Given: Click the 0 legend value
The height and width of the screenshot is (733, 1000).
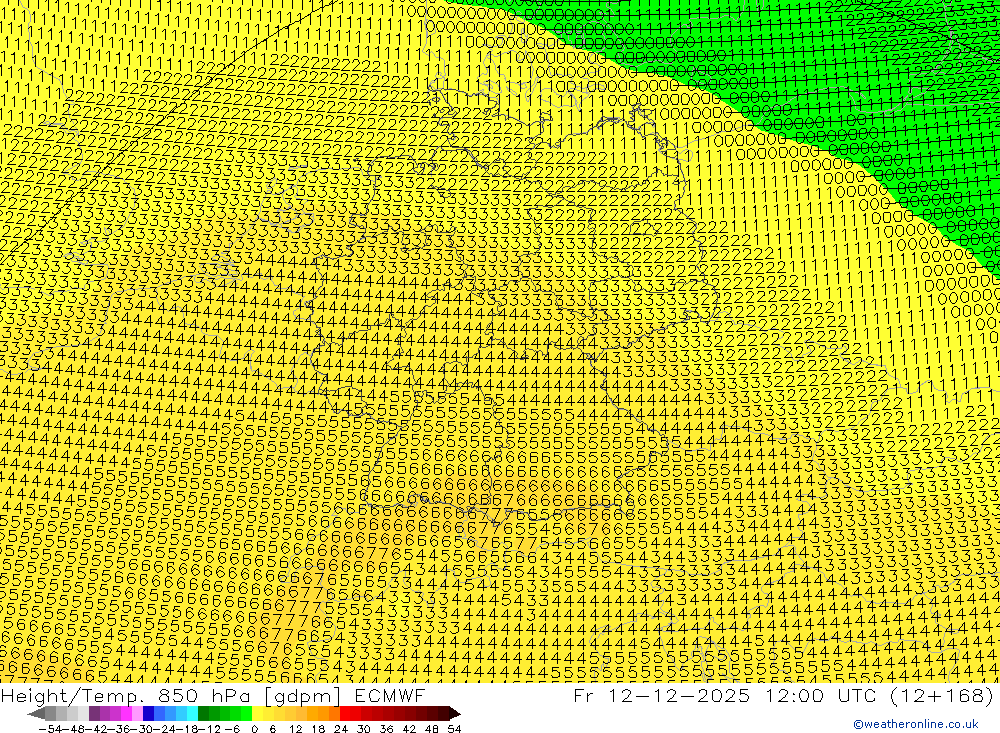Looking at the screenshot, I should (x=254, y=729).
